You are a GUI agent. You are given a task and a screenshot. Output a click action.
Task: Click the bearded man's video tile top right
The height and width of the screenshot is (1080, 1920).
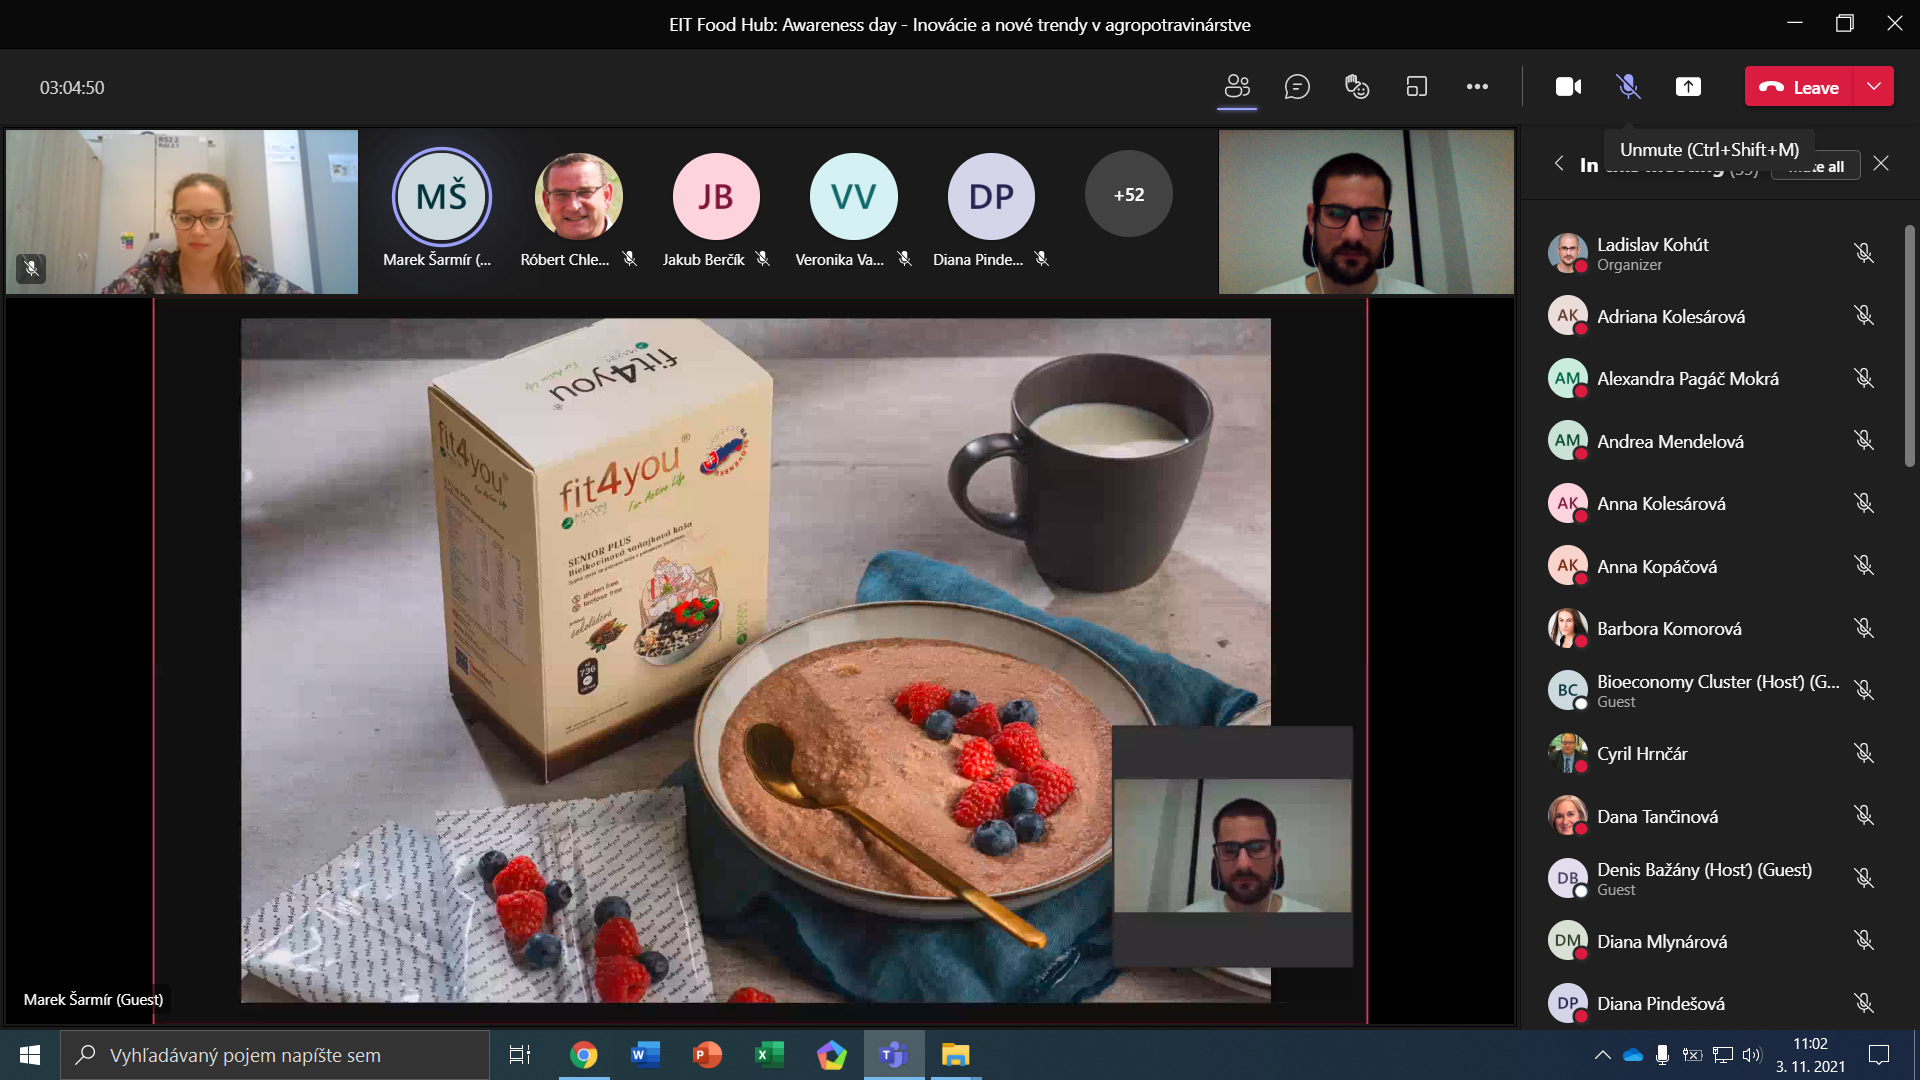pos(1366,212)
